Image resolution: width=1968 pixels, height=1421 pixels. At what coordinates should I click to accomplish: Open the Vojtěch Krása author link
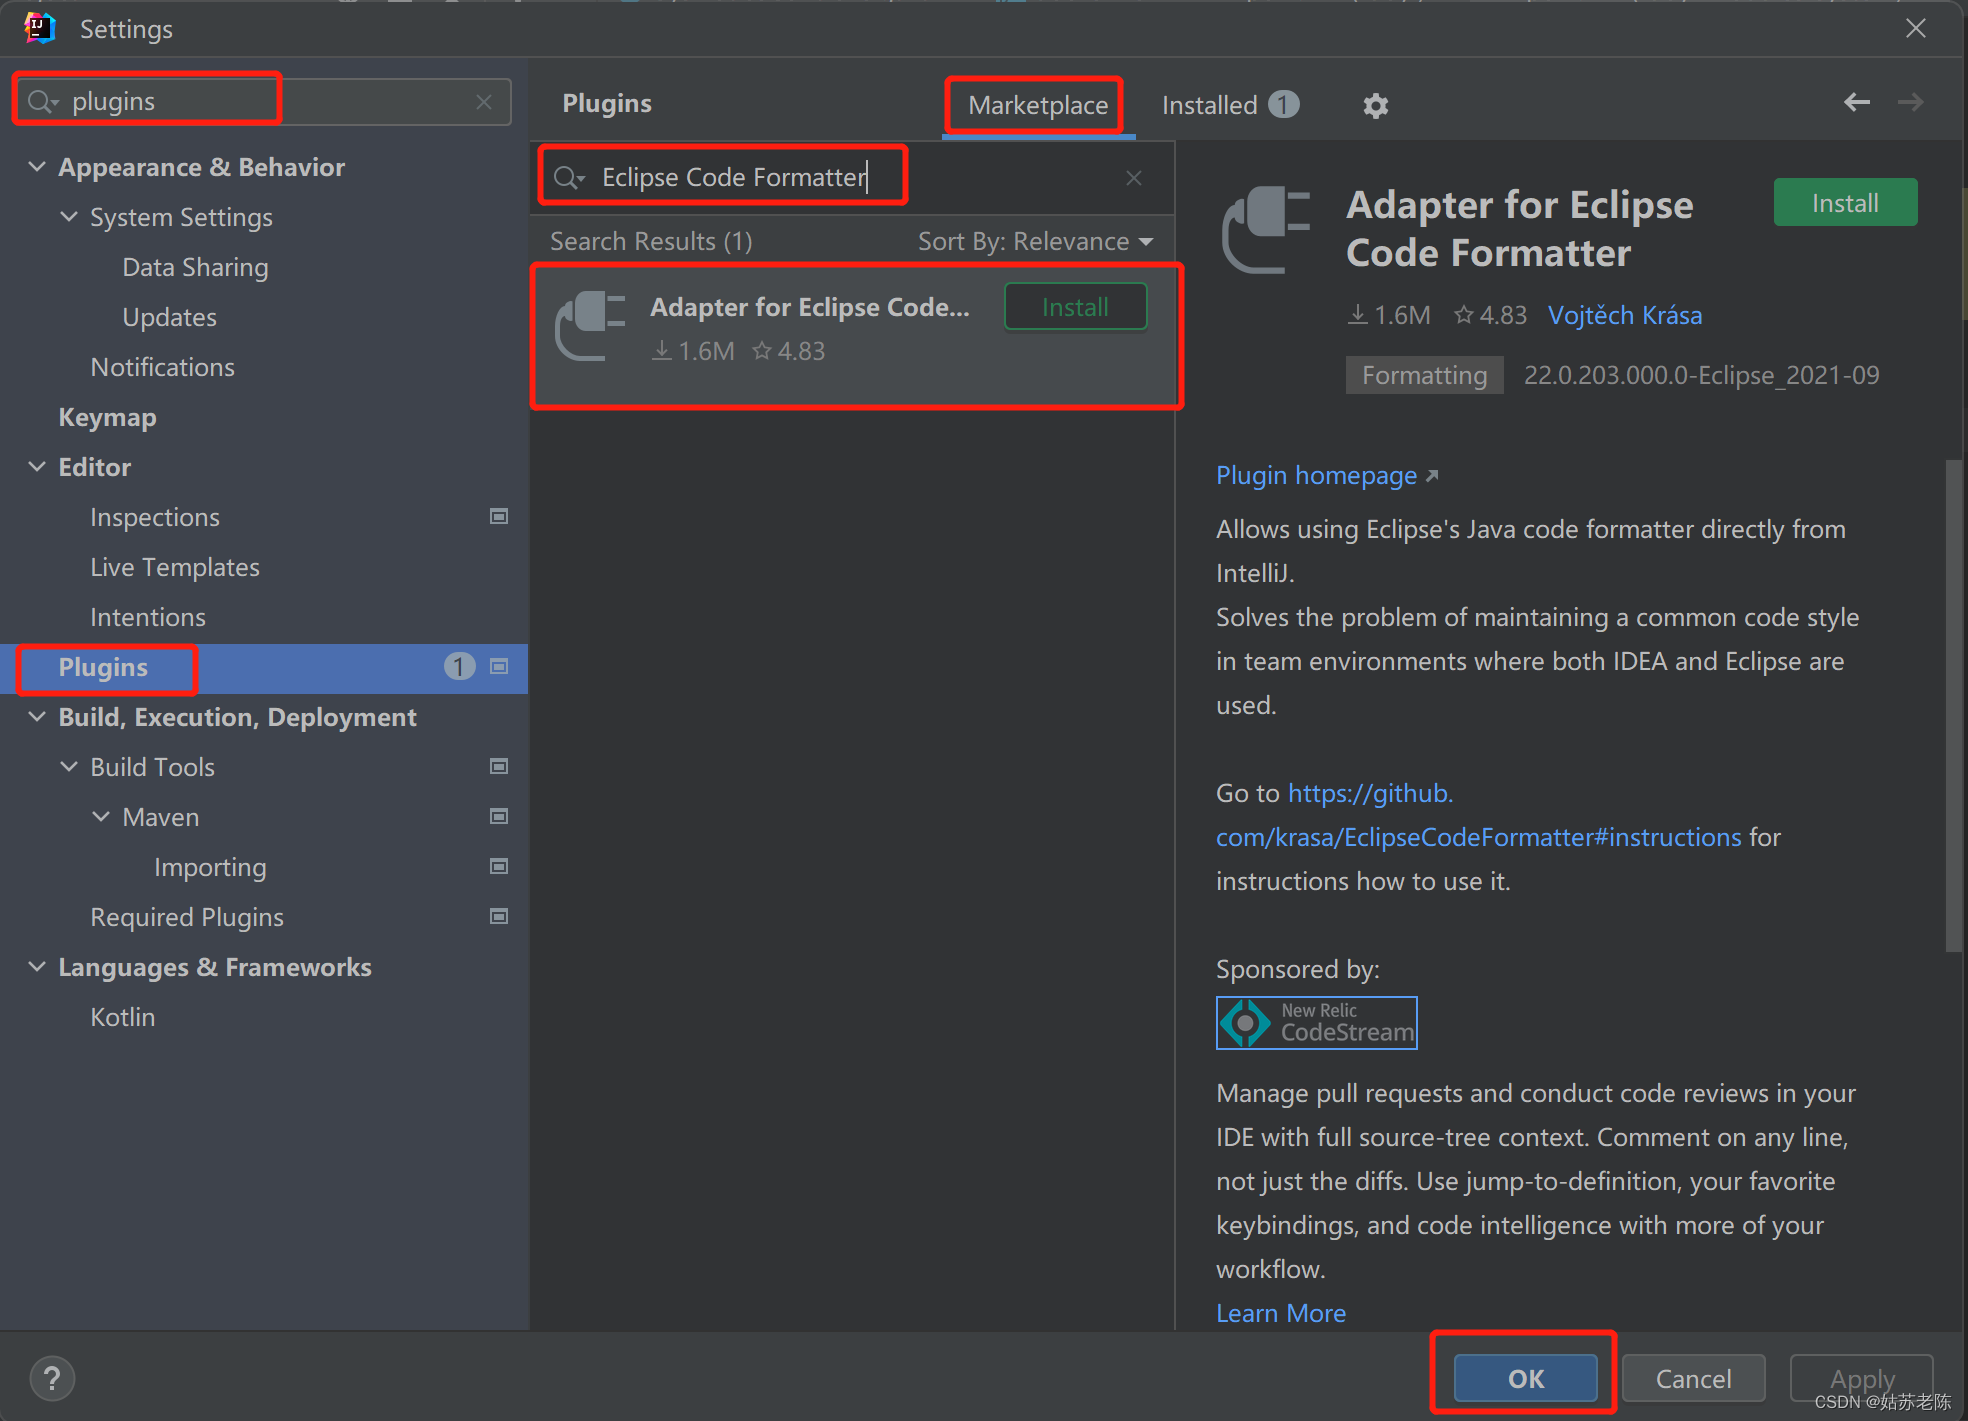coord(1625,315)
